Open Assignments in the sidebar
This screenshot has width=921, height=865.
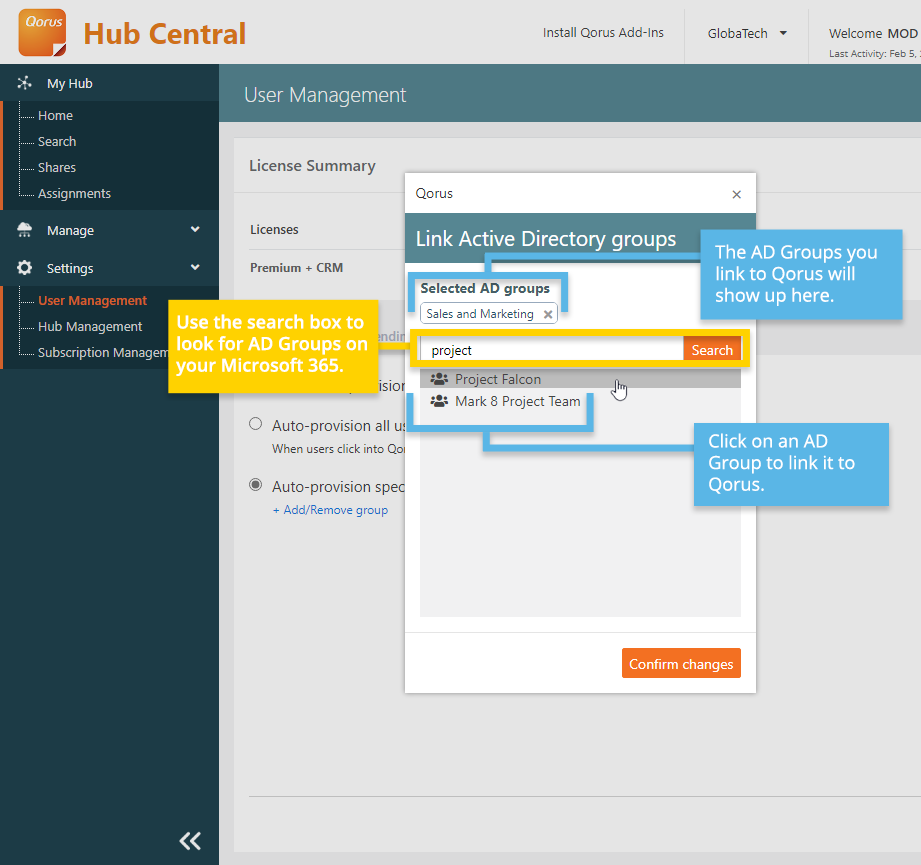[x=74, y=193]
